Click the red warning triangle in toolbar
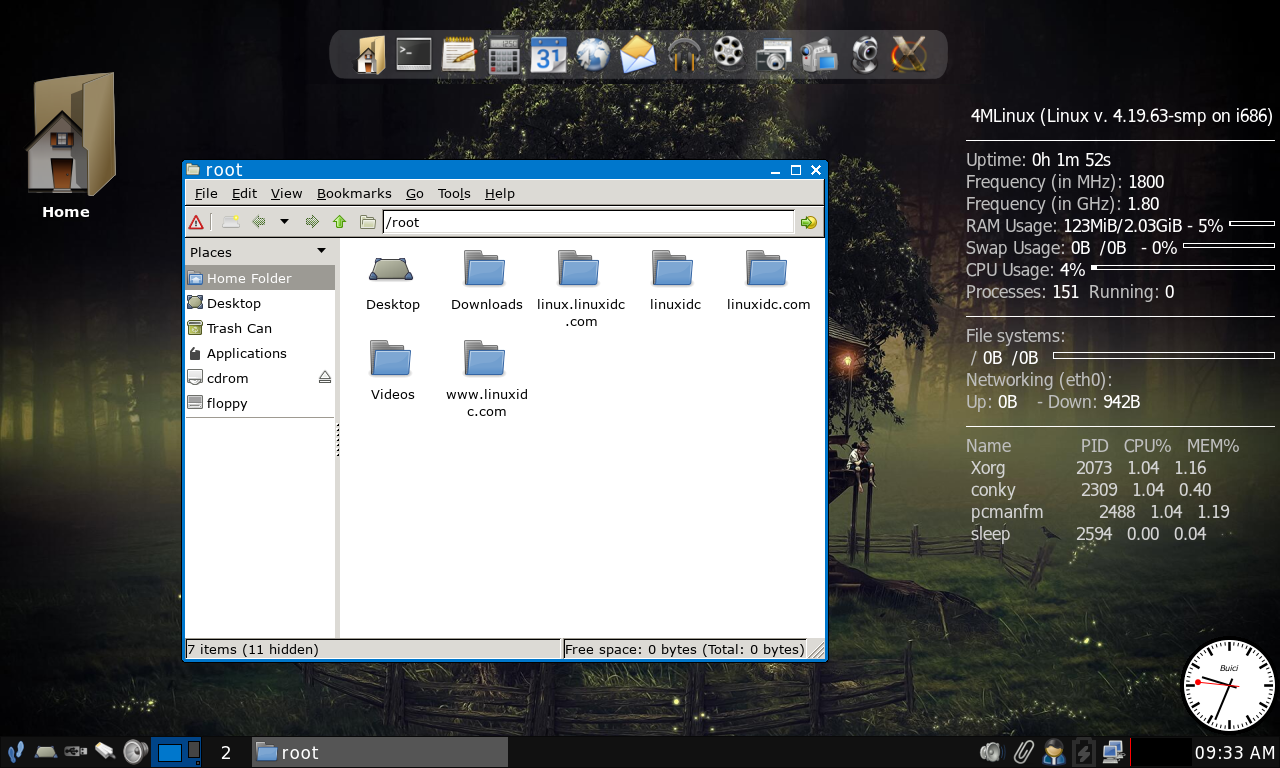Screen dimensions: 1280x768 [x=196, y=222]
